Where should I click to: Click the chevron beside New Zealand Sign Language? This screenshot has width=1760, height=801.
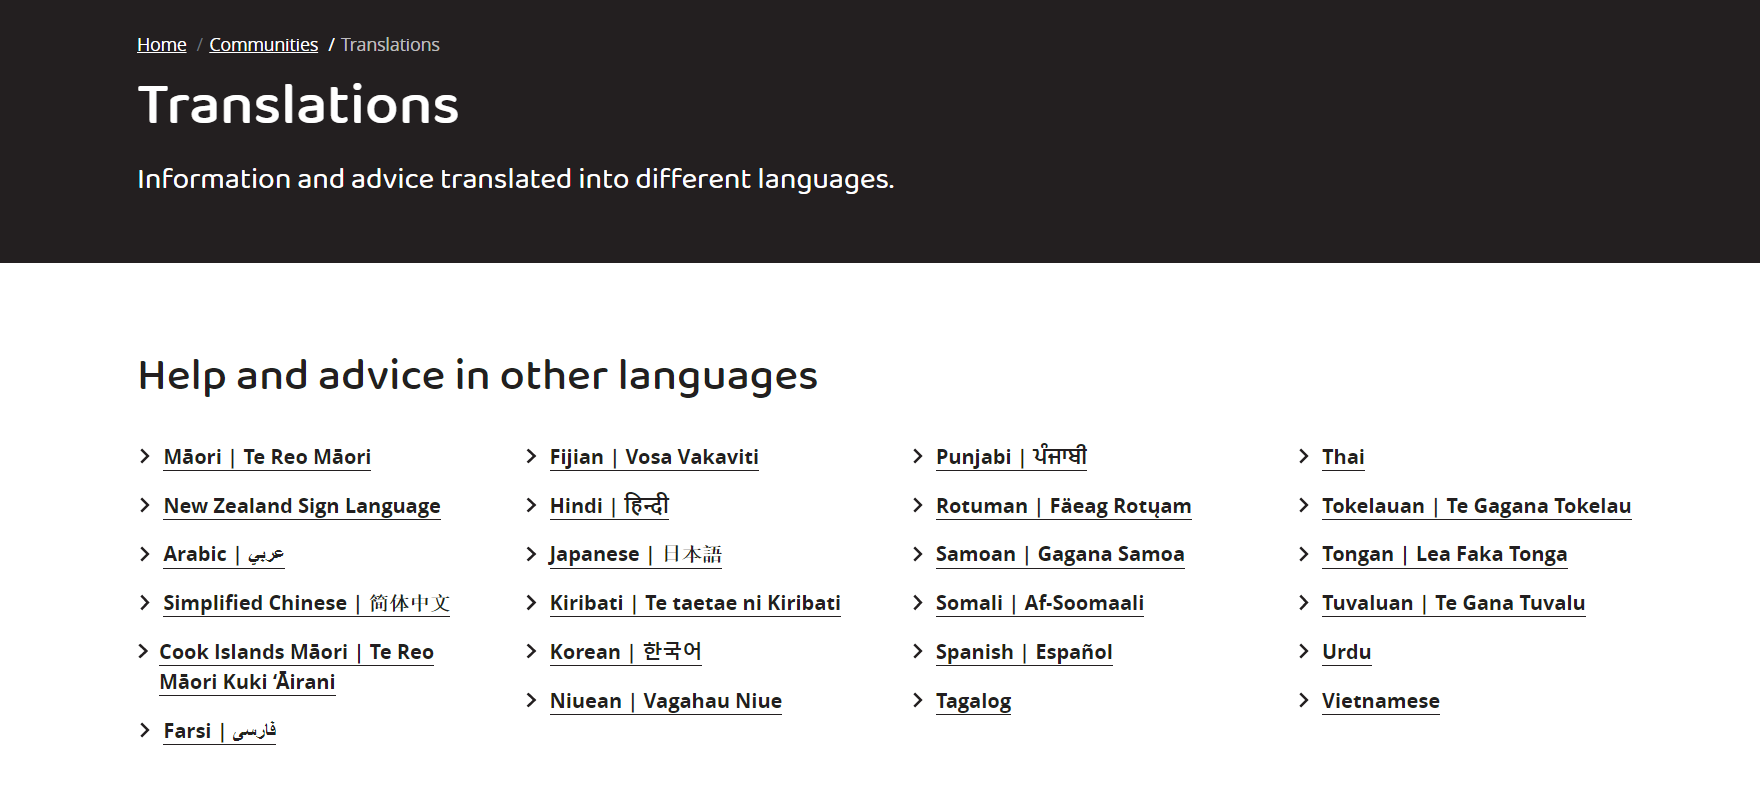pyautogui.click(x=145, y=505)
